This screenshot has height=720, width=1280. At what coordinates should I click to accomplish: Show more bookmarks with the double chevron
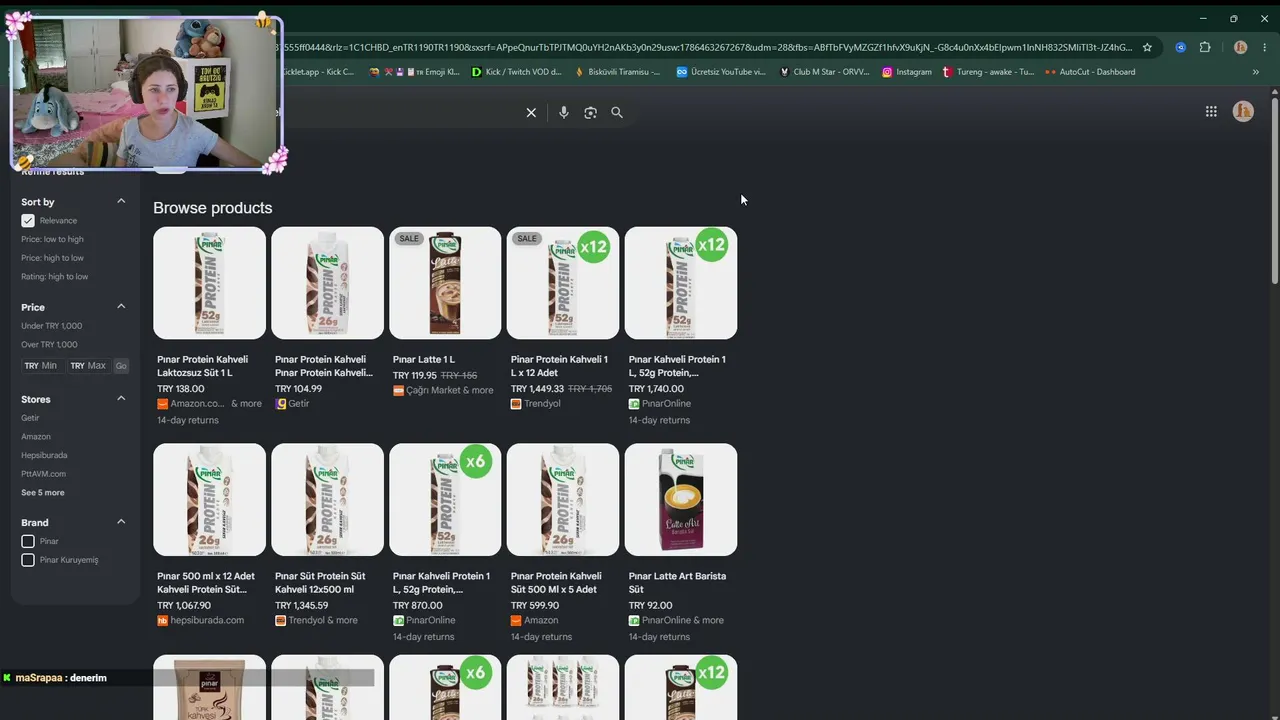point(1256,72)
